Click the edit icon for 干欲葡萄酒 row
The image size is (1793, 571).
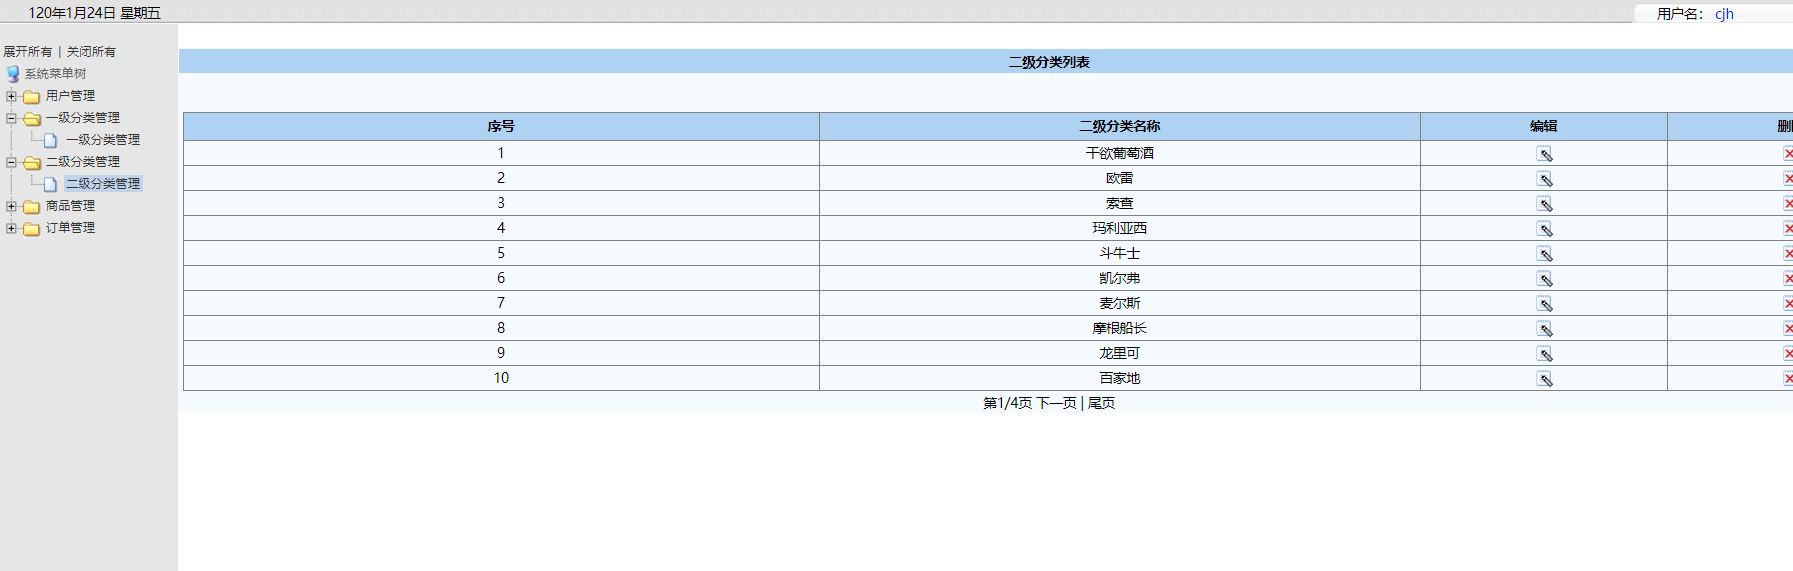click(x=1544, y=154)
